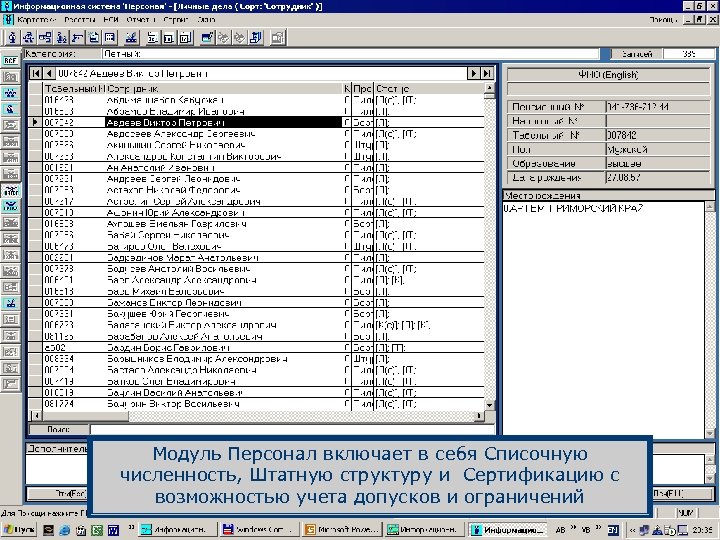Go to the next record with navigator arrow
This screenshot has width=720, height=540.
click(x=473, y=73)
